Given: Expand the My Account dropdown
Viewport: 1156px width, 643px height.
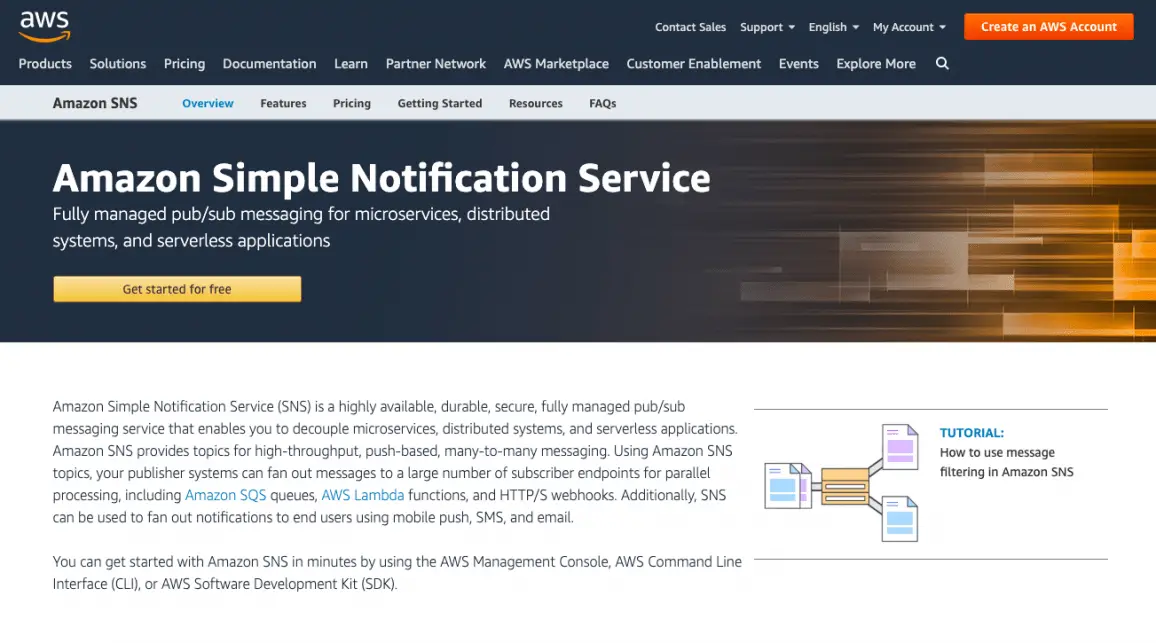Looking at the screenshot, I should tap(909, 27).
